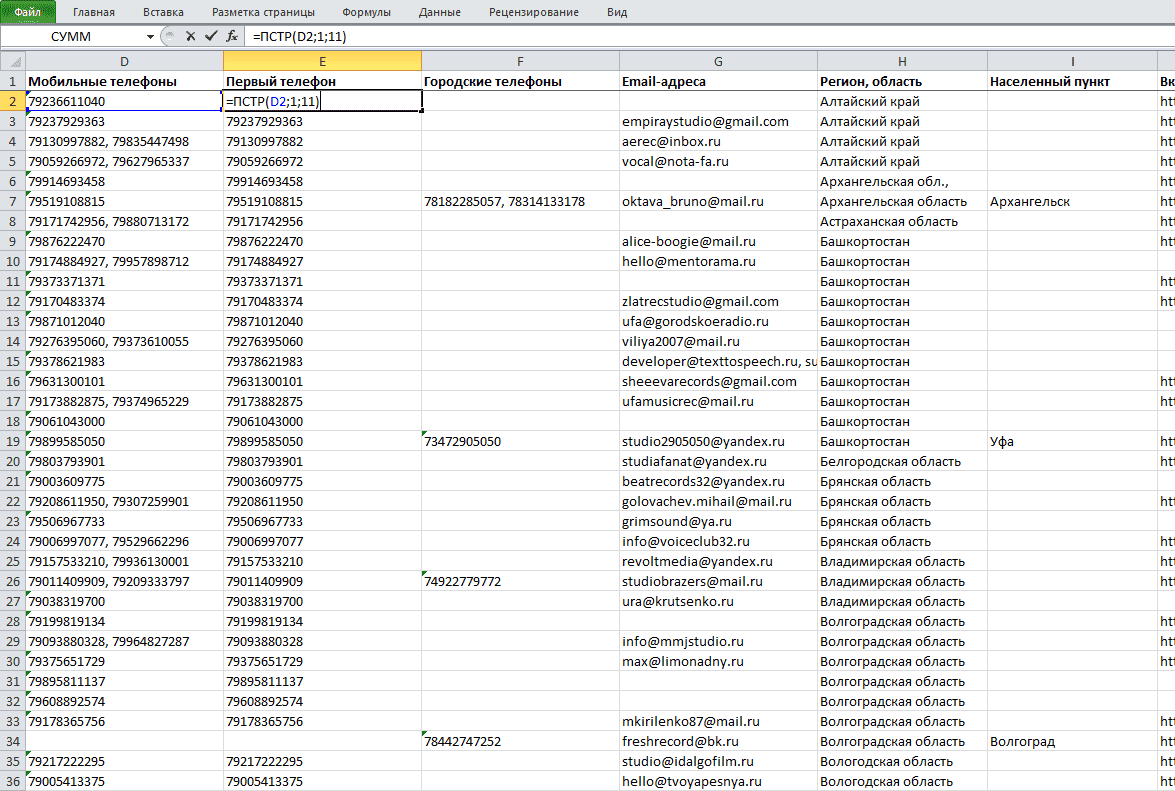Viewport: 1175px width, 791px height.
Task: Select column G by its header
Action: tap(718, 61)
